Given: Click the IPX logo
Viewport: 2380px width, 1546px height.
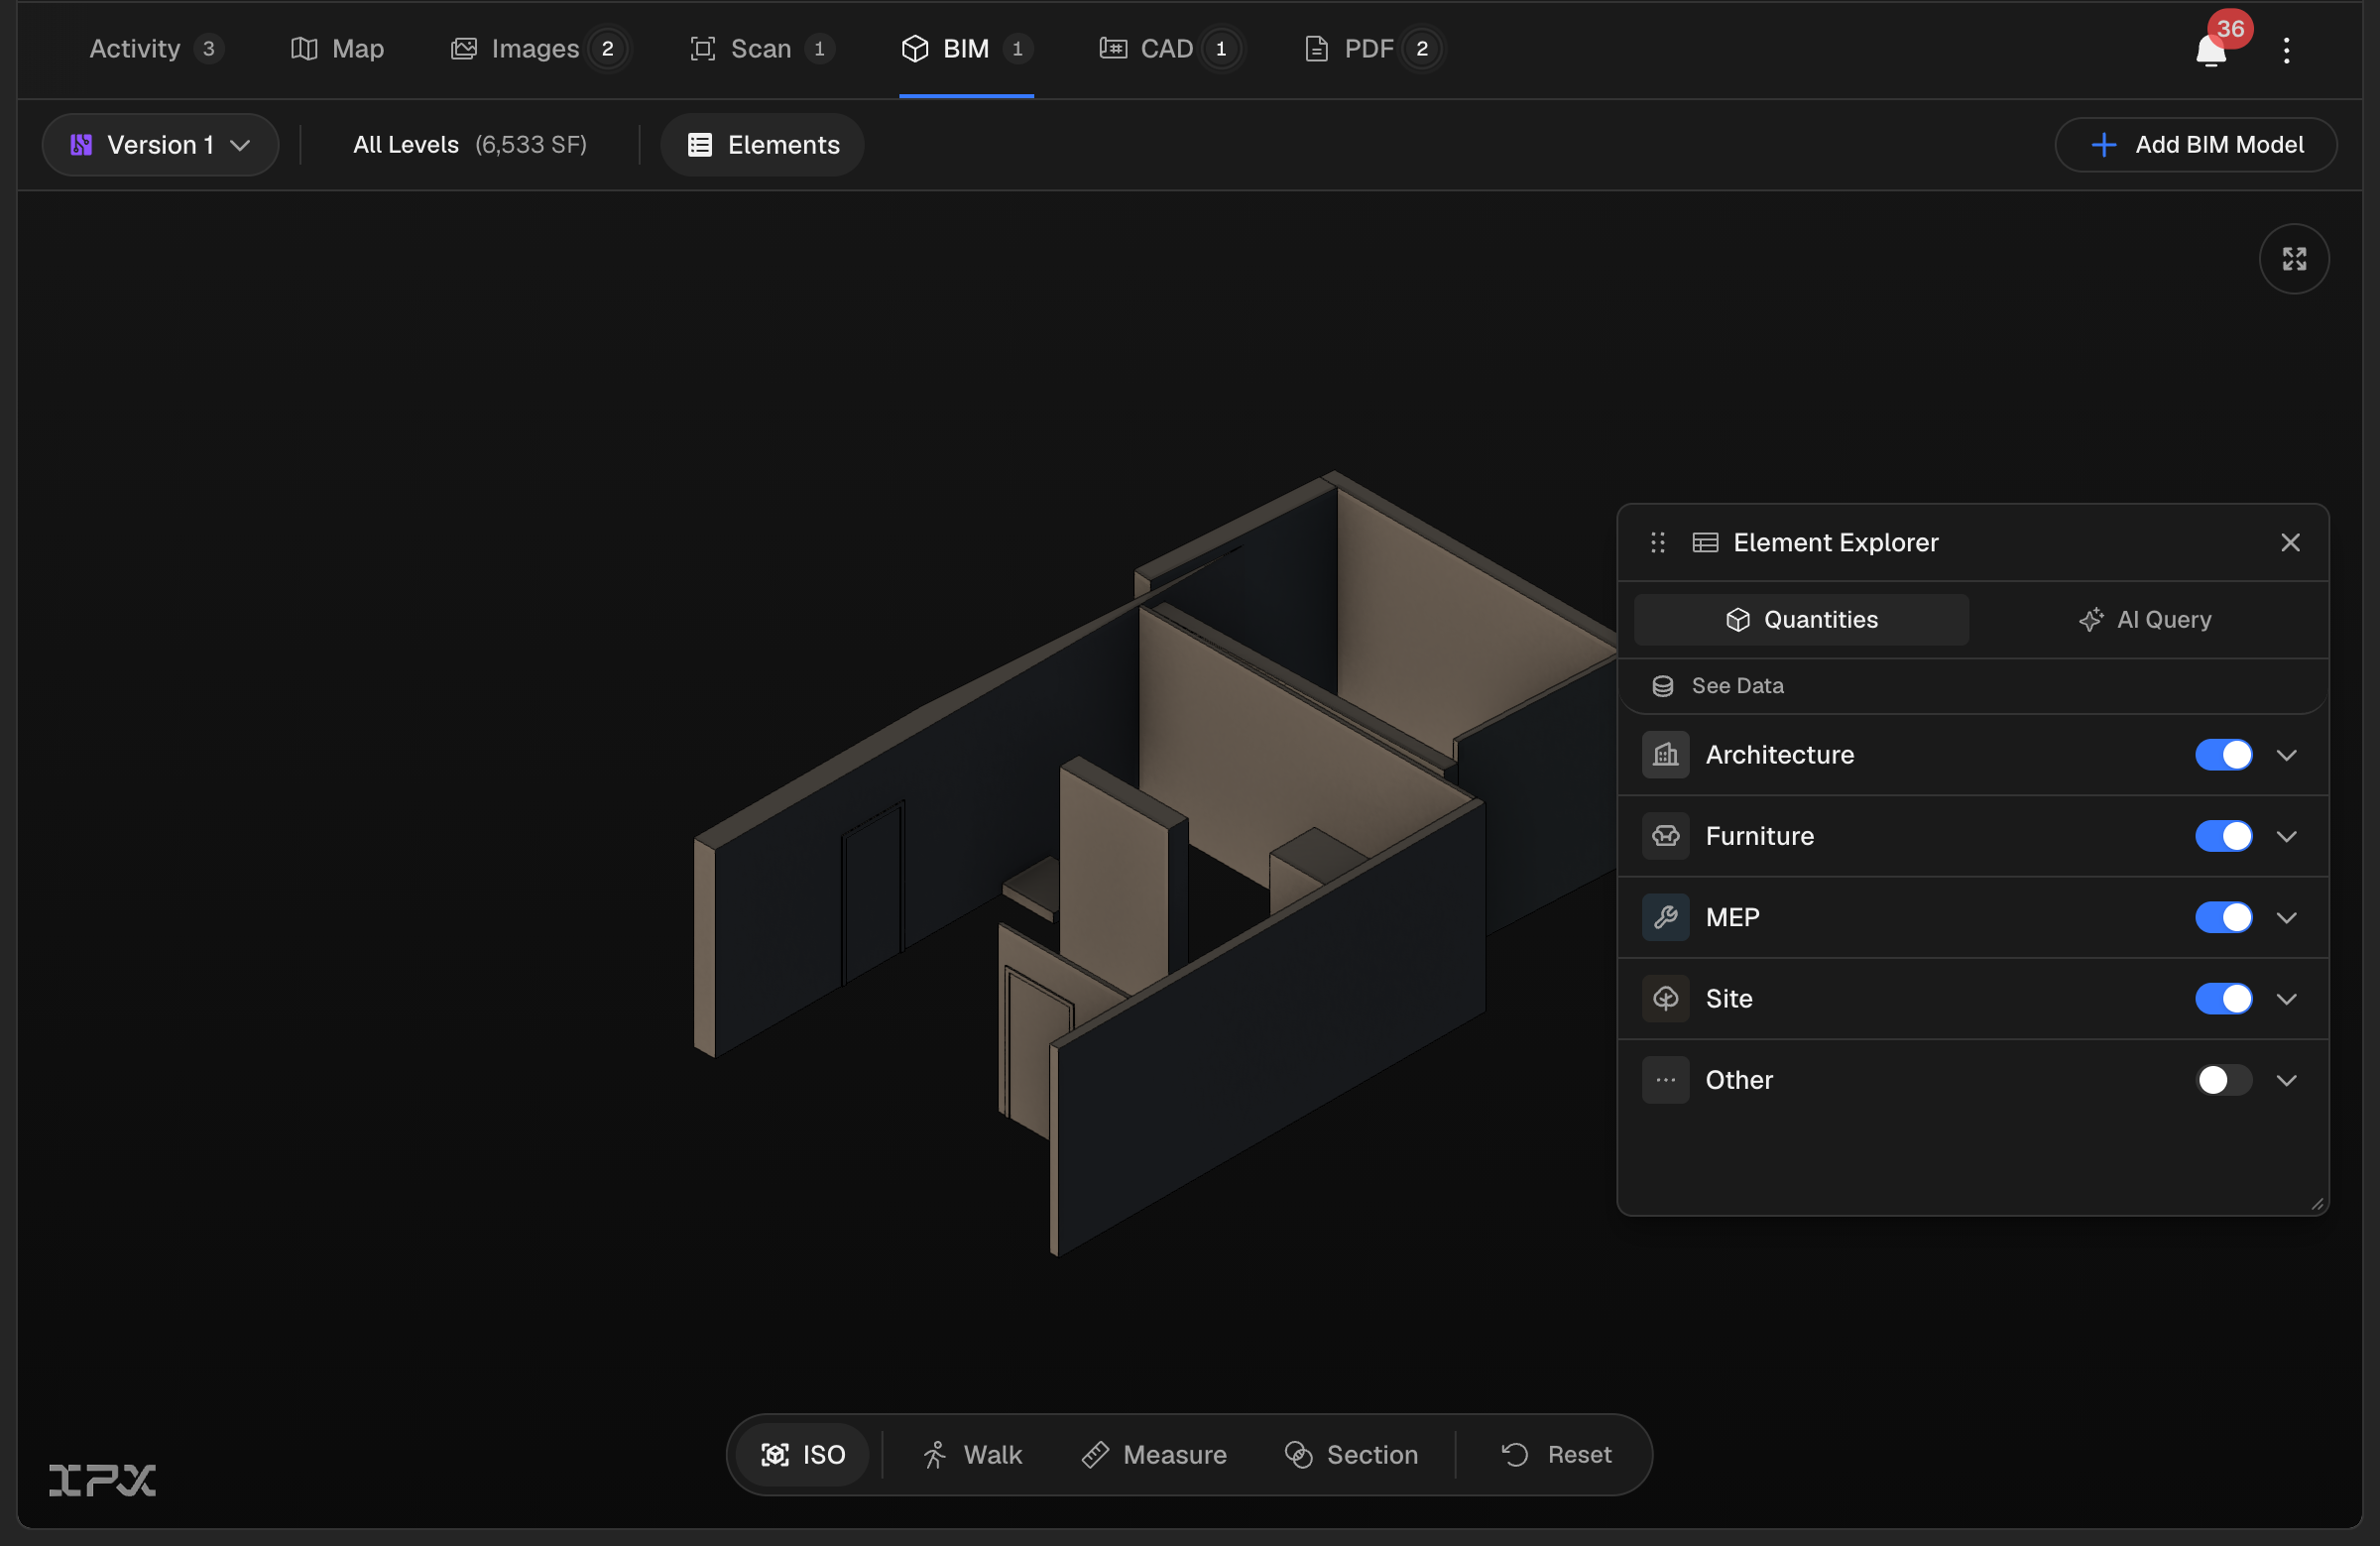Looking at the screenshot, I should (x=103, y=1480).
